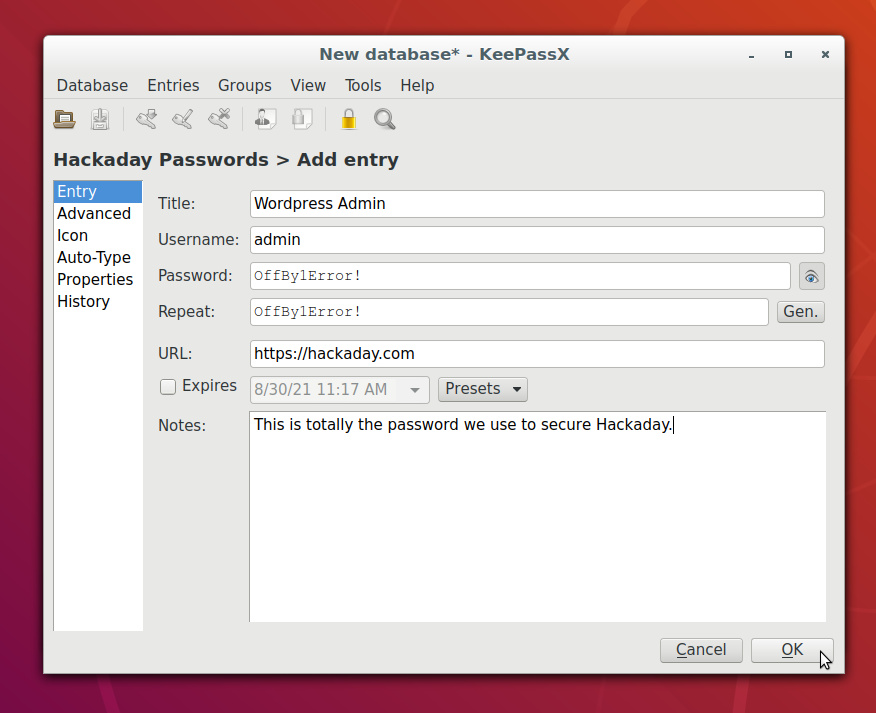Open search with the magnifier icon

(x=384, y=120)
